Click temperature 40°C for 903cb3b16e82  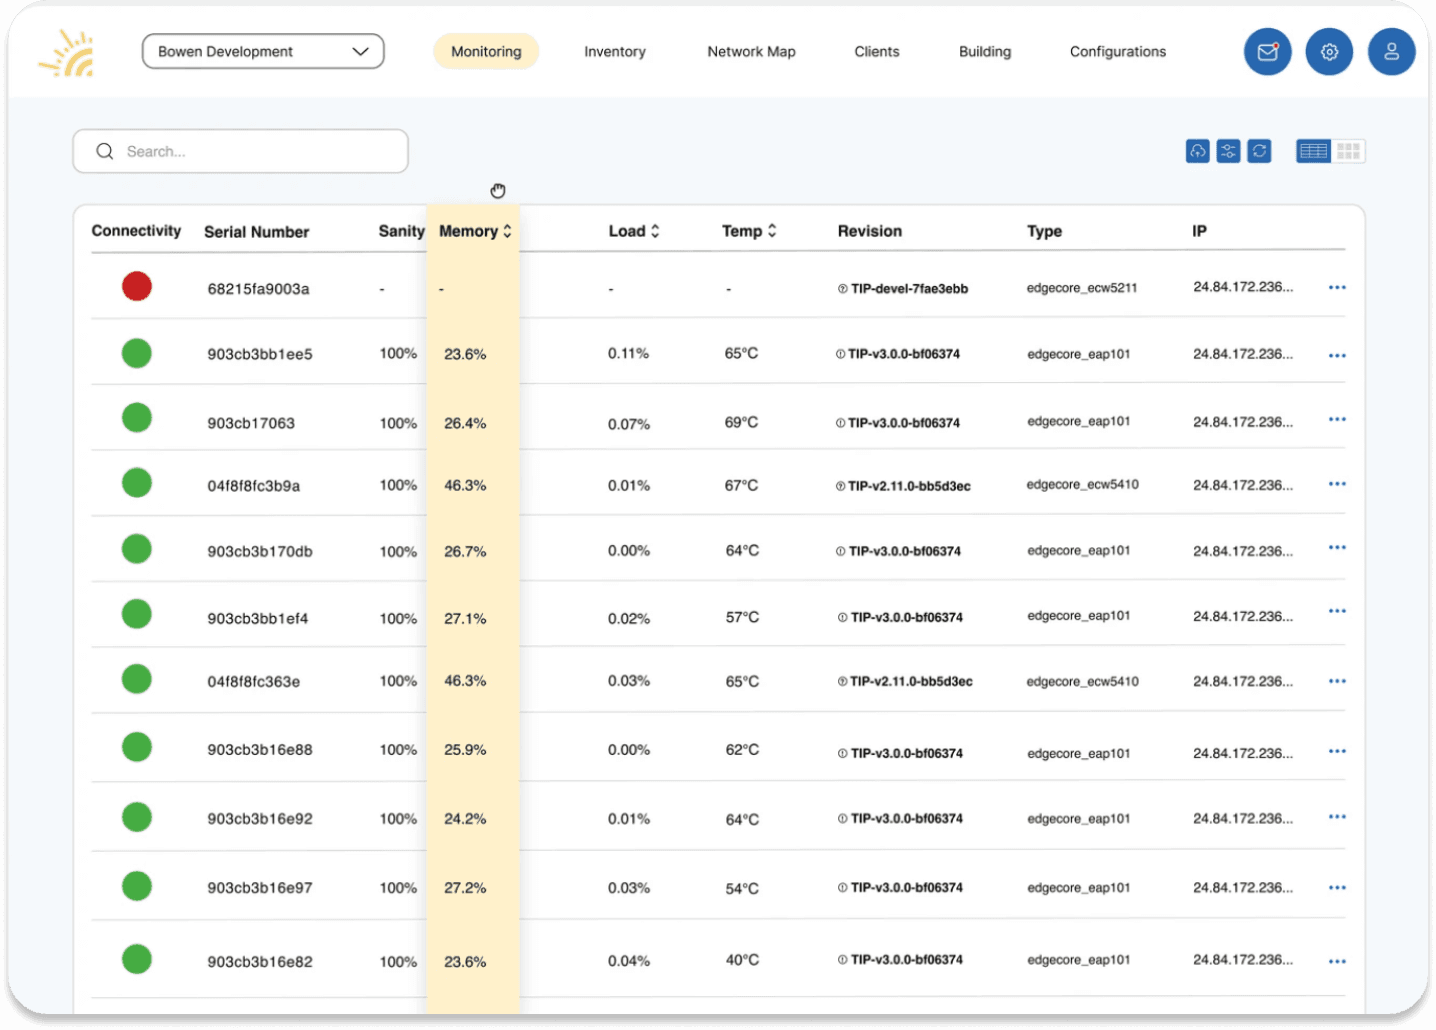742,960
